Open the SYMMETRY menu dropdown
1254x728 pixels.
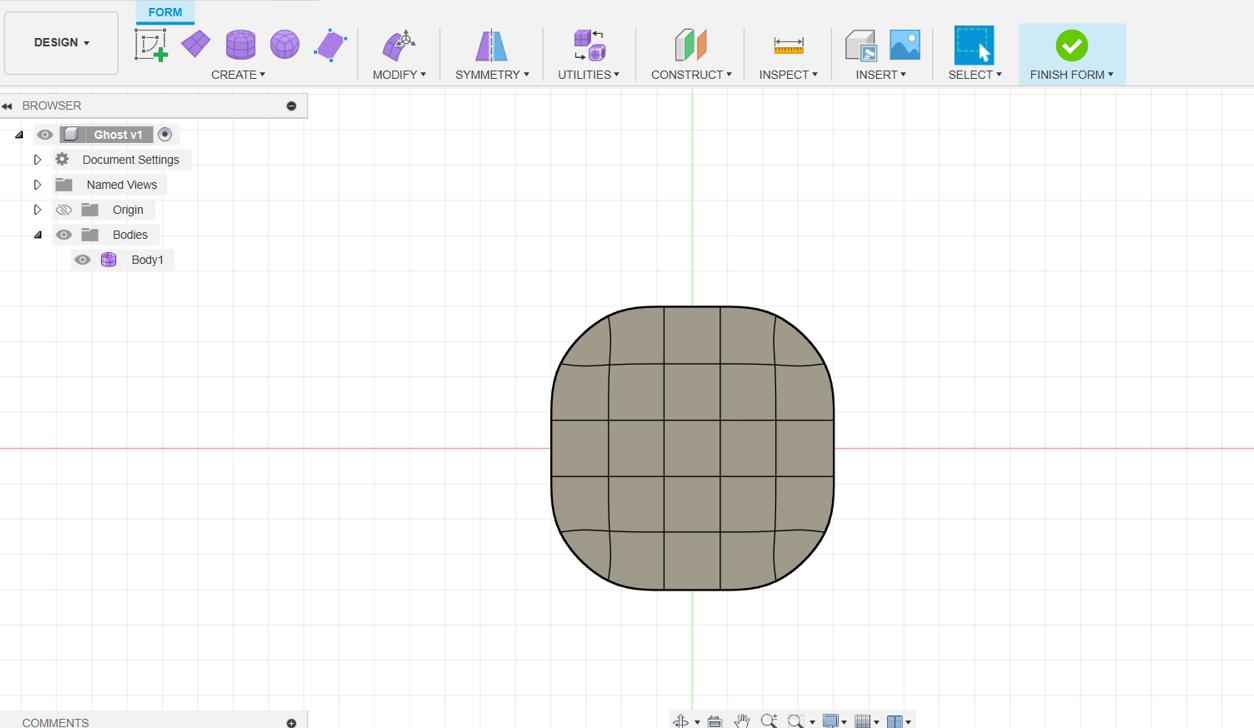[x=492, y=75]
